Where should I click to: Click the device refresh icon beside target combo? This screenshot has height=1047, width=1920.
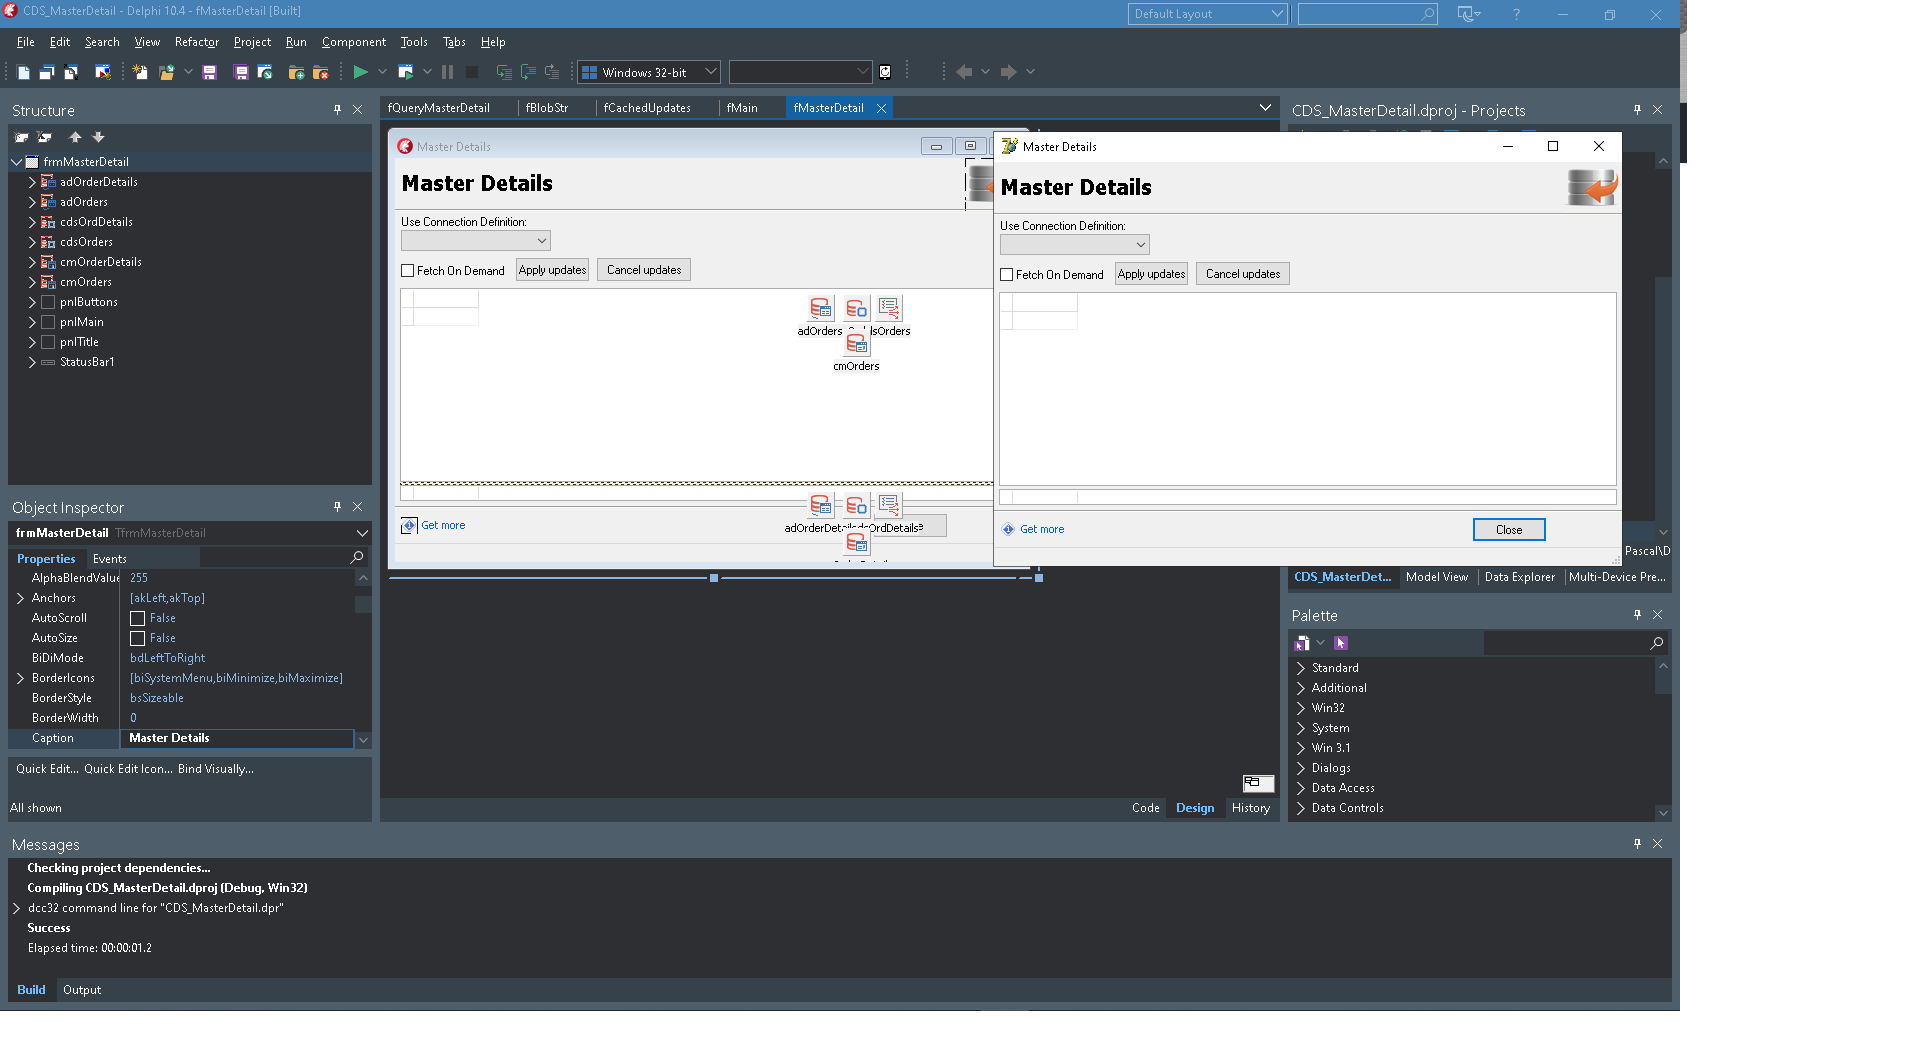(x=885, y=72)
